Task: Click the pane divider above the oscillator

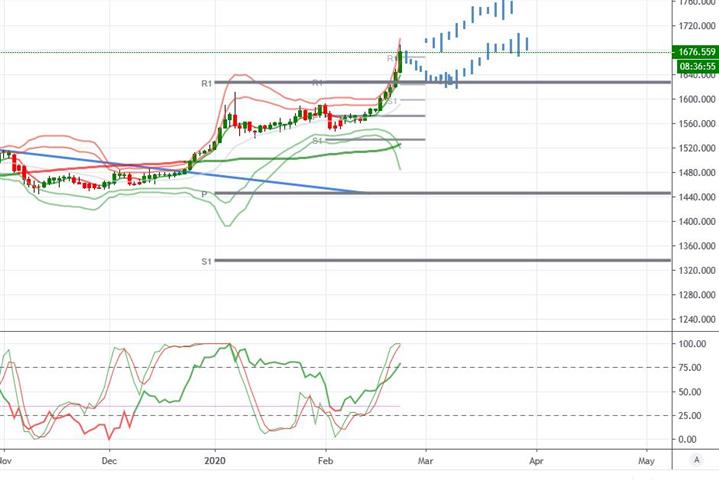Action: pos(360,331)
